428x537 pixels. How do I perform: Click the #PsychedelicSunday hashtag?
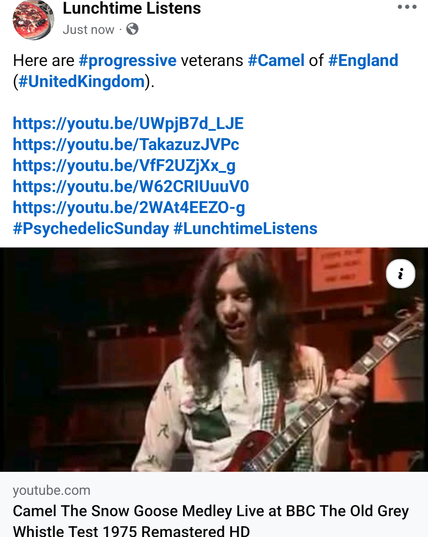click(x=91, y=229)
